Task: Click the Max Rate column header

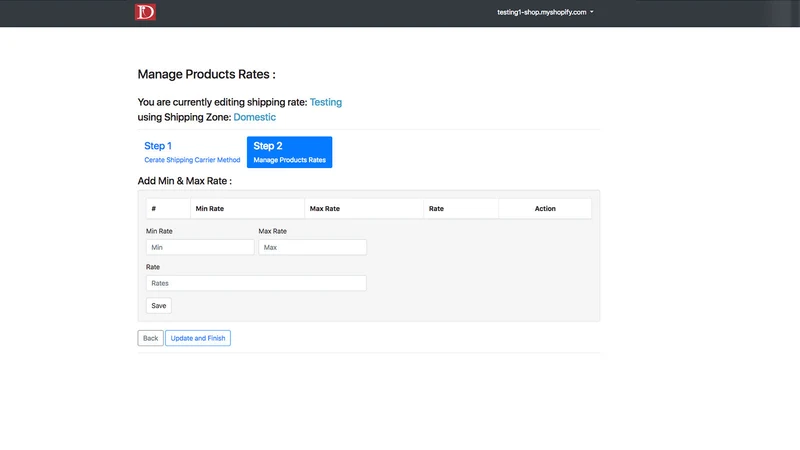Action: coord(364,209)
